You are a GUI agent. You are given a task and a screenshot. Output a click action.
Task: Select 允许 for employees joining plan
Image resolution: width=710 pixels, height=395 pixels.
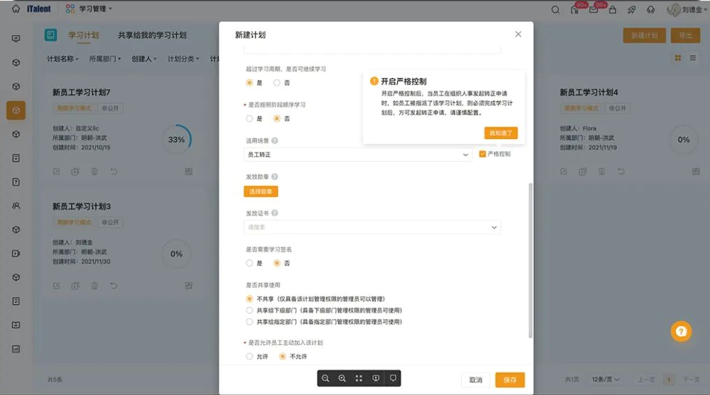pos(249,356)
